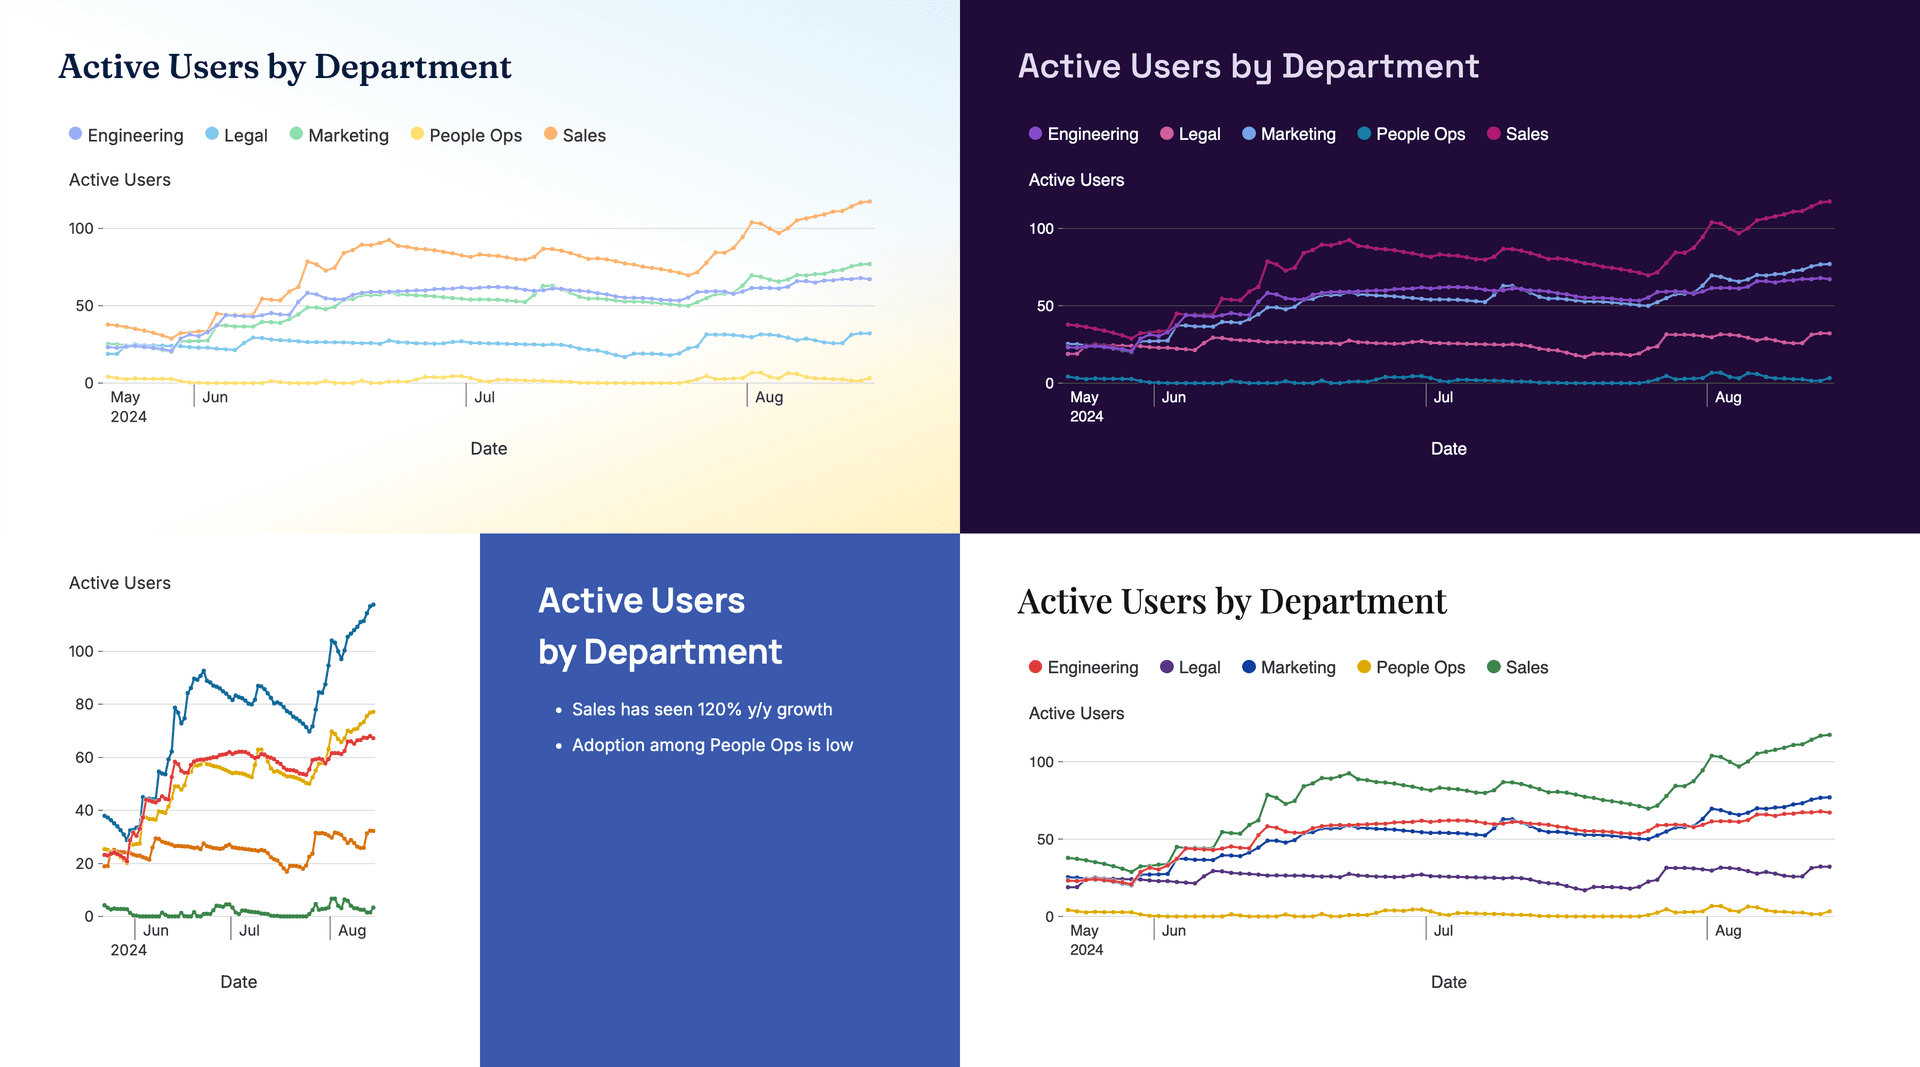Viewport: 1920px width, 1067px height.
Task: Click the green Sales legend dot in bottom-right chart
Action: 1494,667
